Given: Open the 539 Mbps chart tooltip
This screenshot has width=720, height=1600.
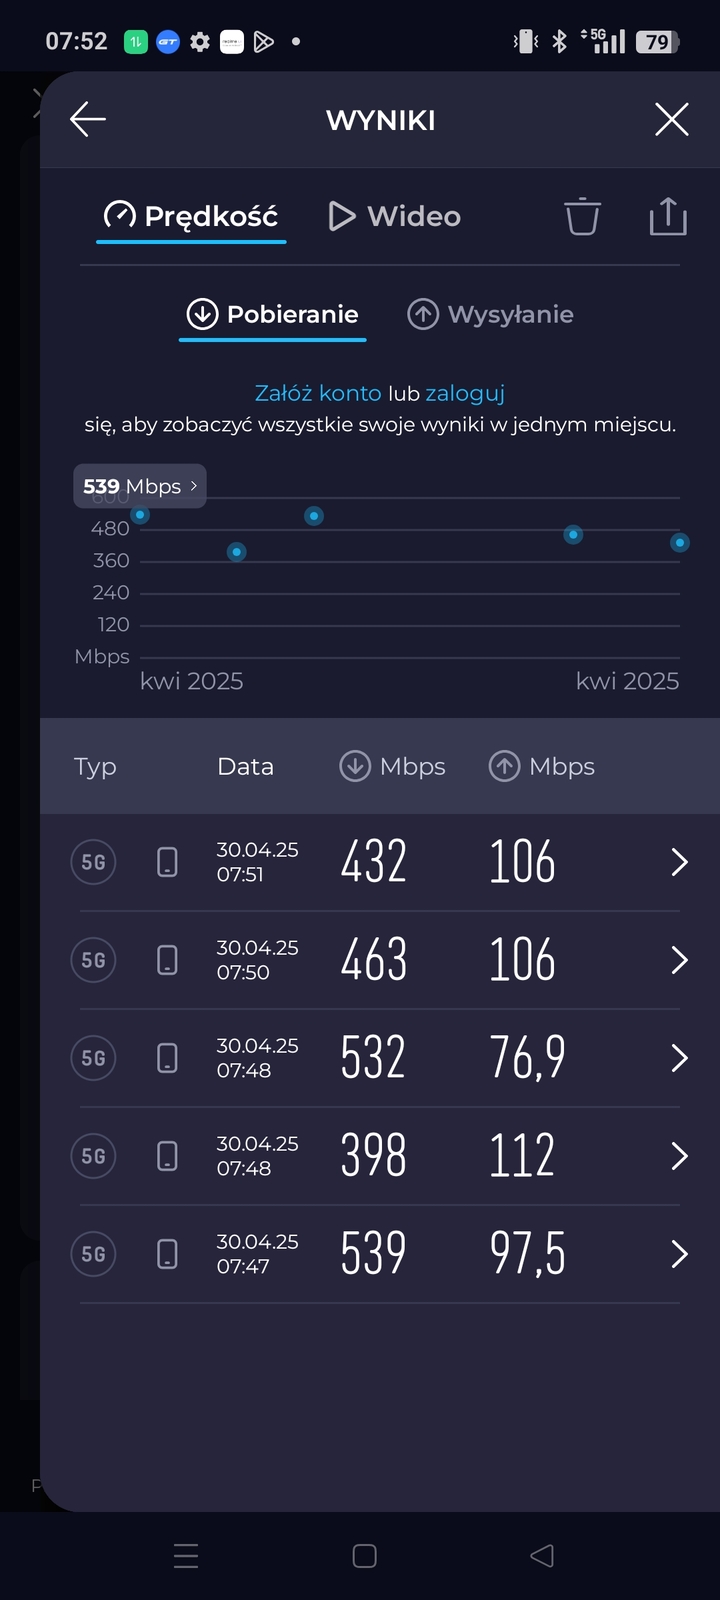Looking at the screenshot, I should point(140,487).
